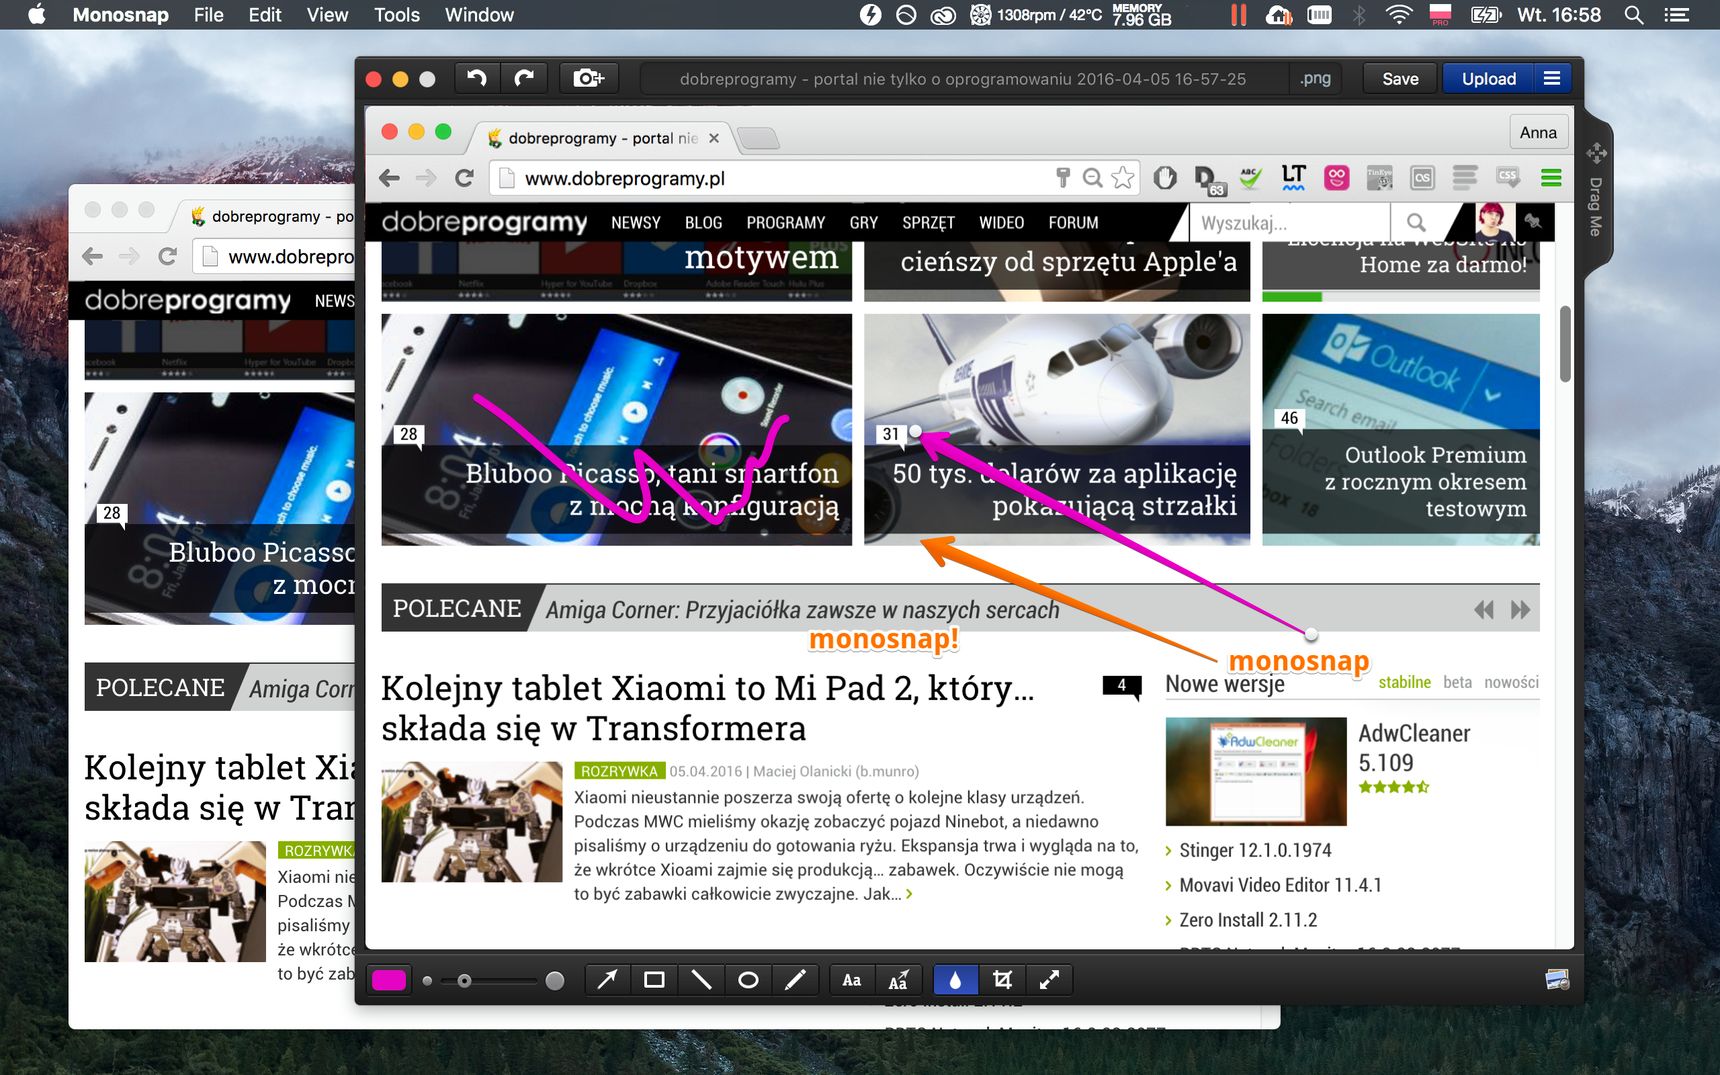Select the Crop tool
Viewport: 1720px width, 1075px height.
pyautogui.click(x=1002, y=980)
